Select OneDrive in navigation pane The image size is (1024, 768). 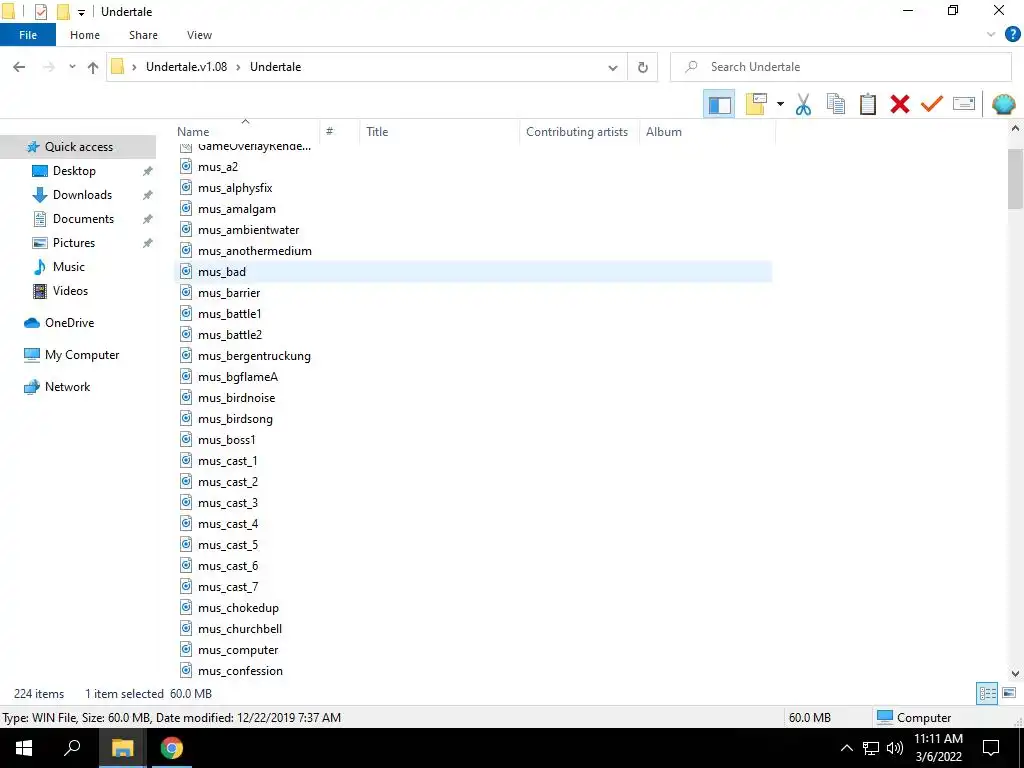pos(69,323)
